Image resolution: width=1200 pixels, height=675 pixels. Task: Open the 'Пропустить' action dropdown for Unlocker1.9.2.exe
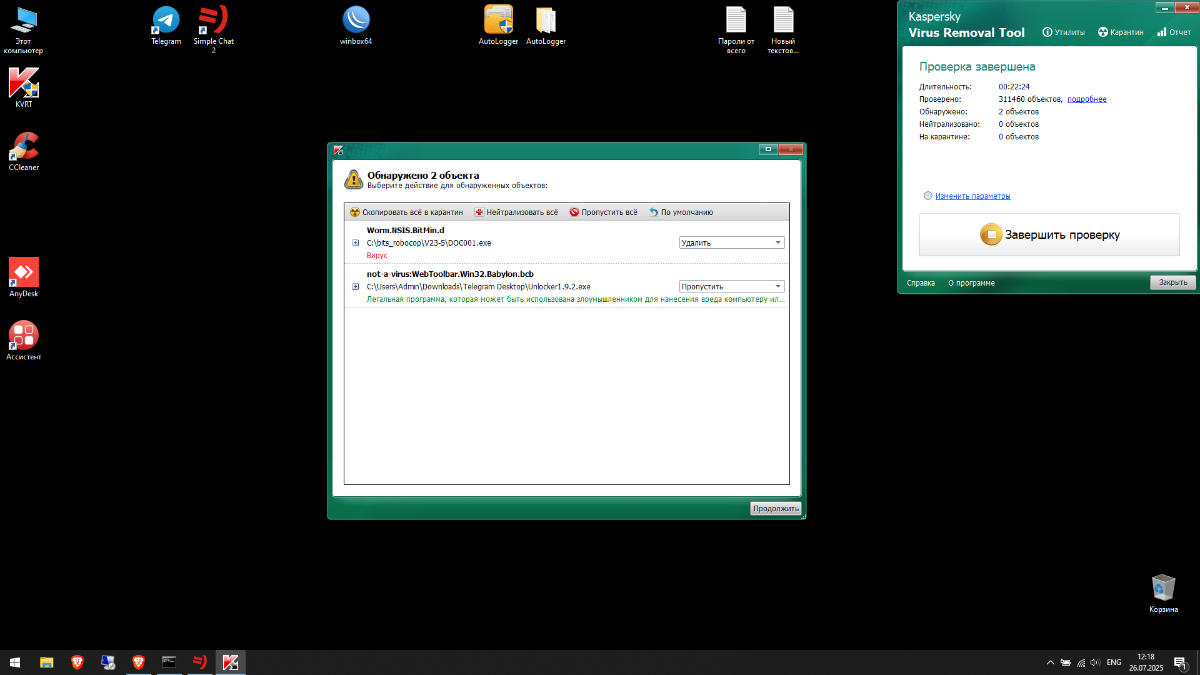point(732,287)
